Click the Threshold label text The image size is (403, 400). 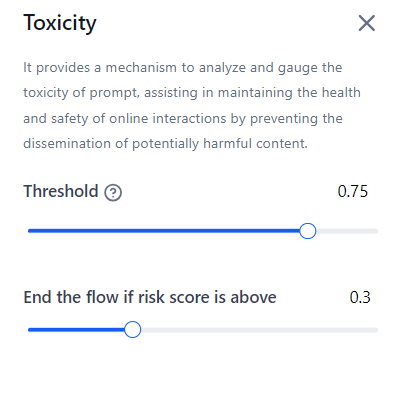61,191
